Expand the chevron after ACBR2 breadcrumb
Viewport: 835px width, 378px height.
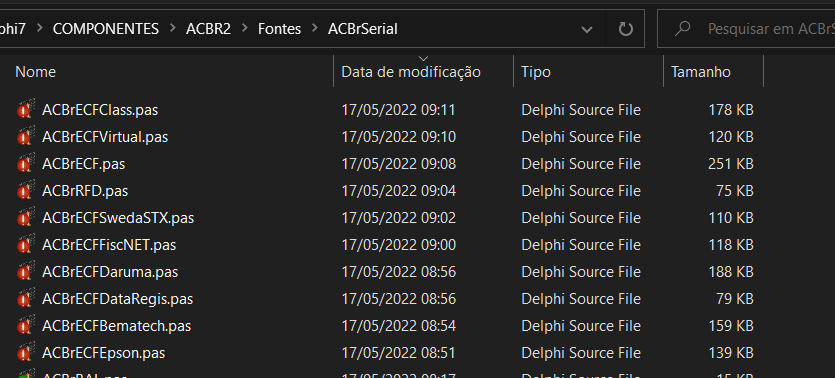245,29
